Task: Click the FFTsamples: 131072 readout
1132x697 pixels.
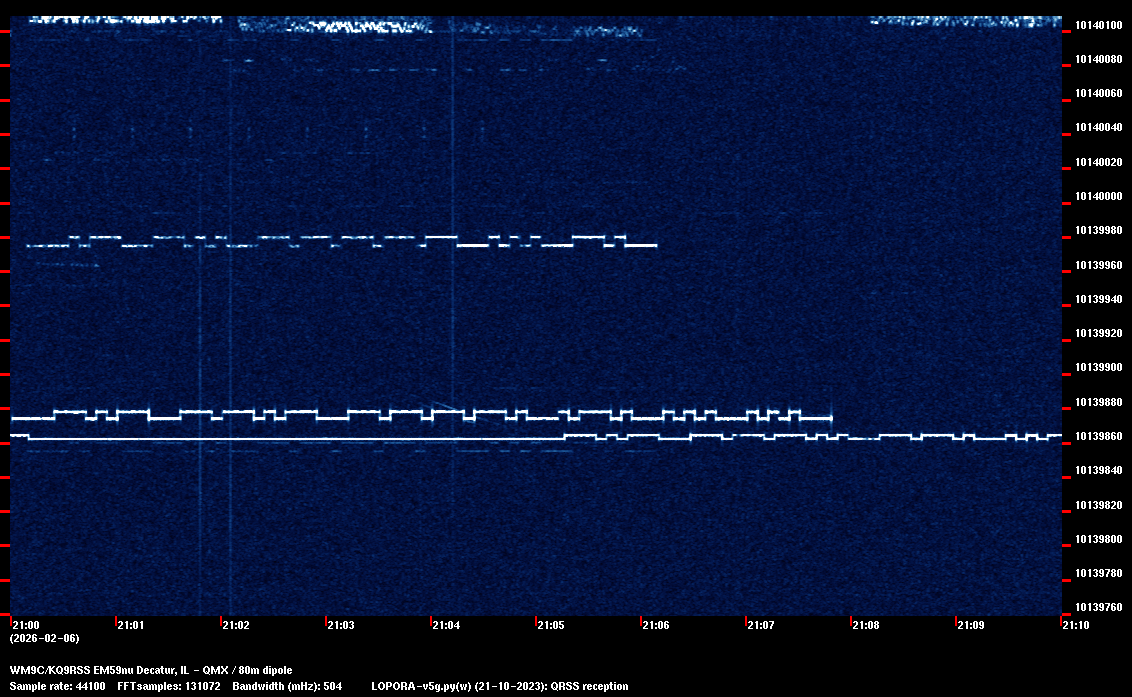Action: 168,686
